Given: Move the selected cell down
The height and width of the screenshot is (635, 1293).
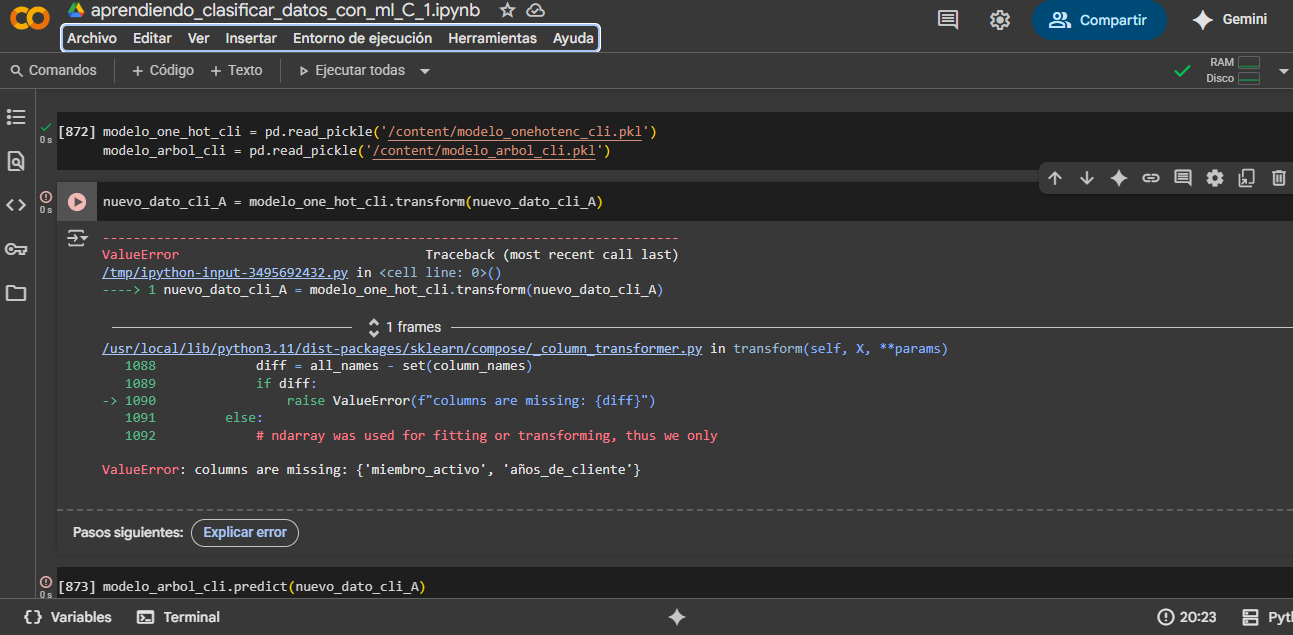Looking at the screenshot, I should point(1087,178).
